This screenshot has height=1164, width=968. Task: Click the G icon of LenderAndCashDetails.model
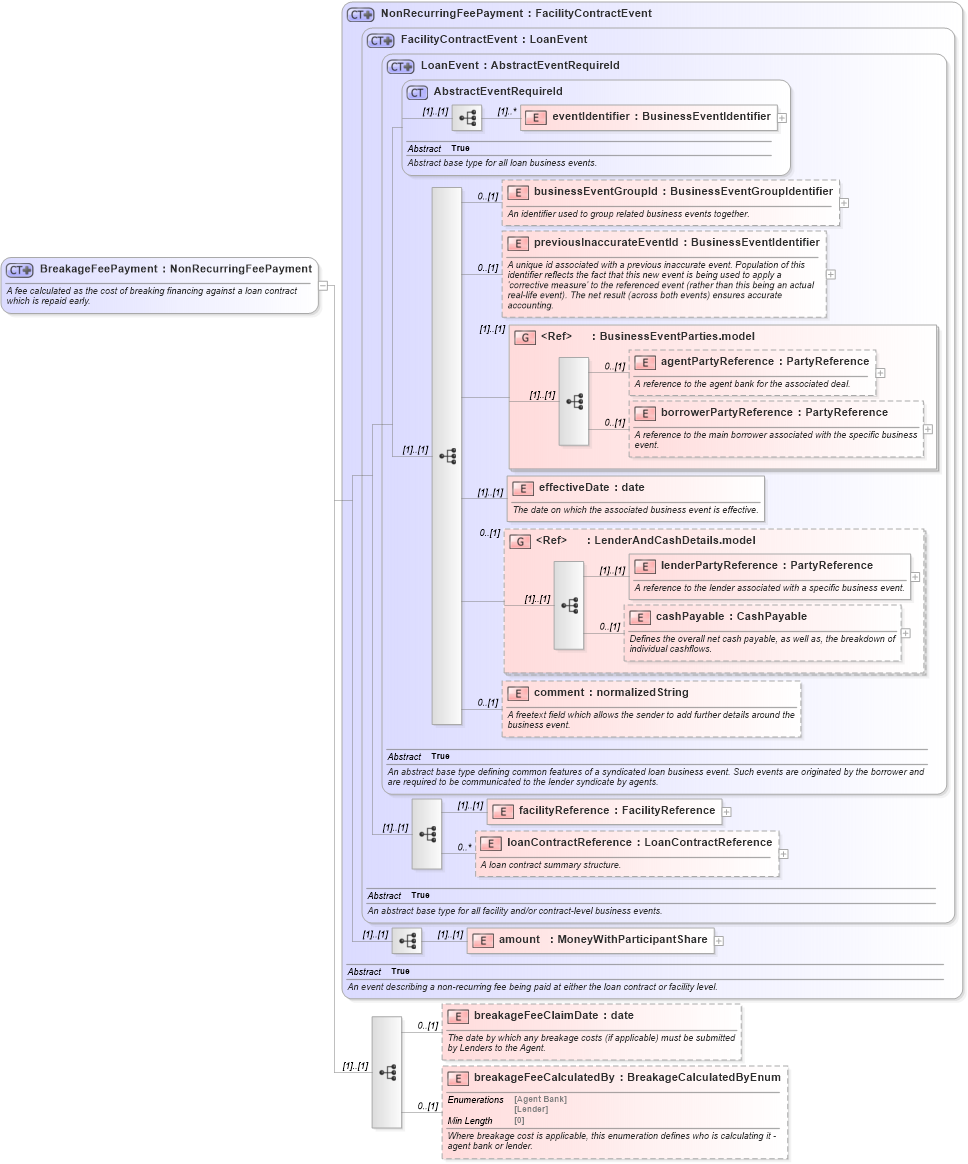tap(520, 541)
